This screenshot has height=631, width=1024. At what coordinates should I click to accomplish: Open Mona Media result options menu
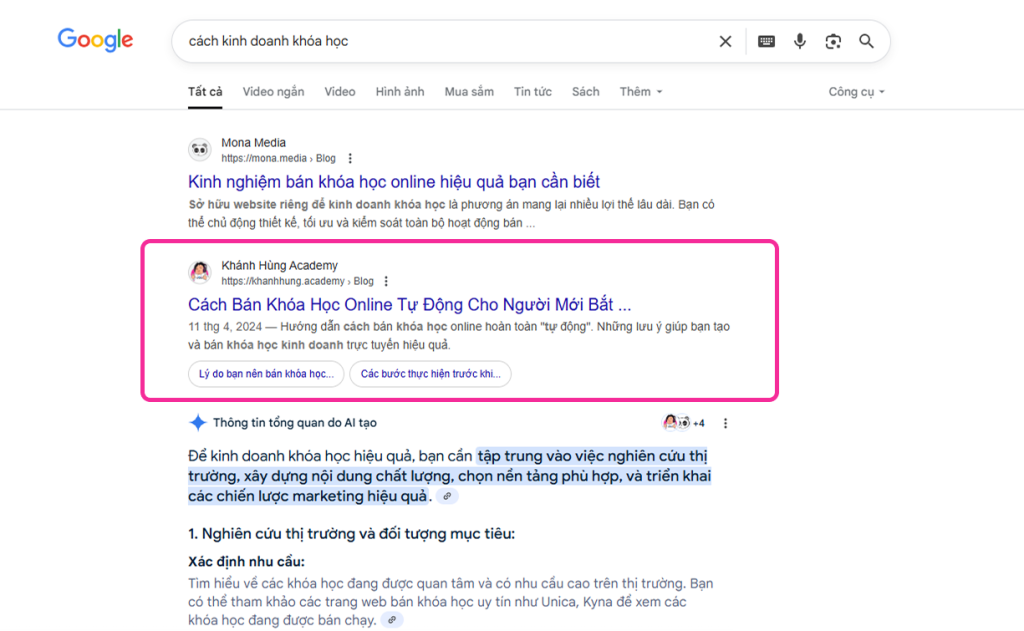point(350,158)
